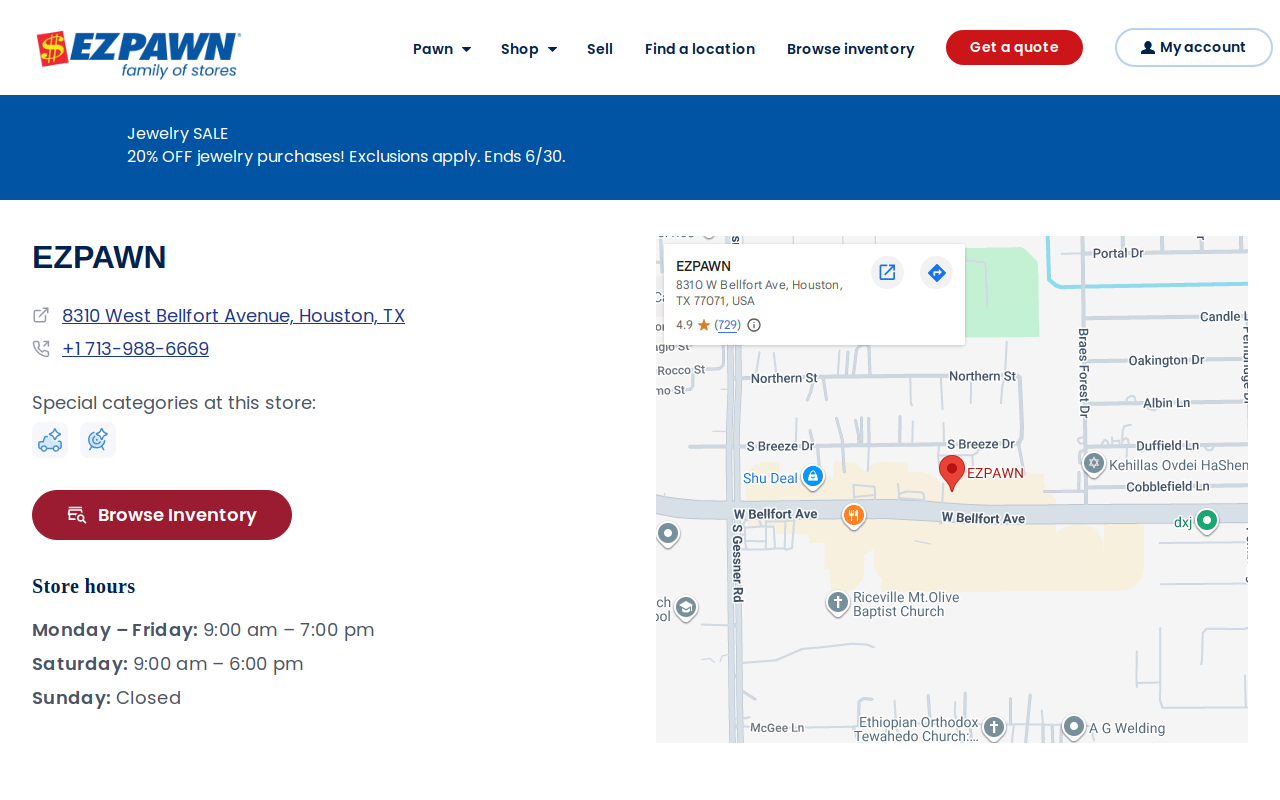Click the red Get a quote button

pos(1014,47)
